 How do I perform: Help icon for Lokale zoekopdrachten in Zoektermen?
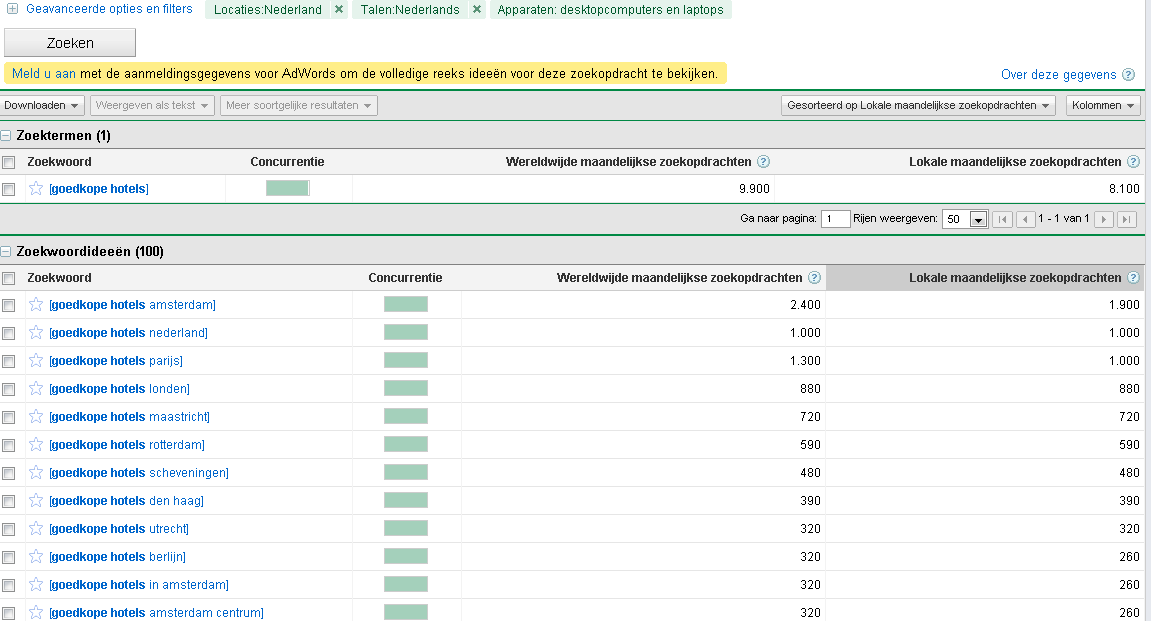pos(1133,161)
